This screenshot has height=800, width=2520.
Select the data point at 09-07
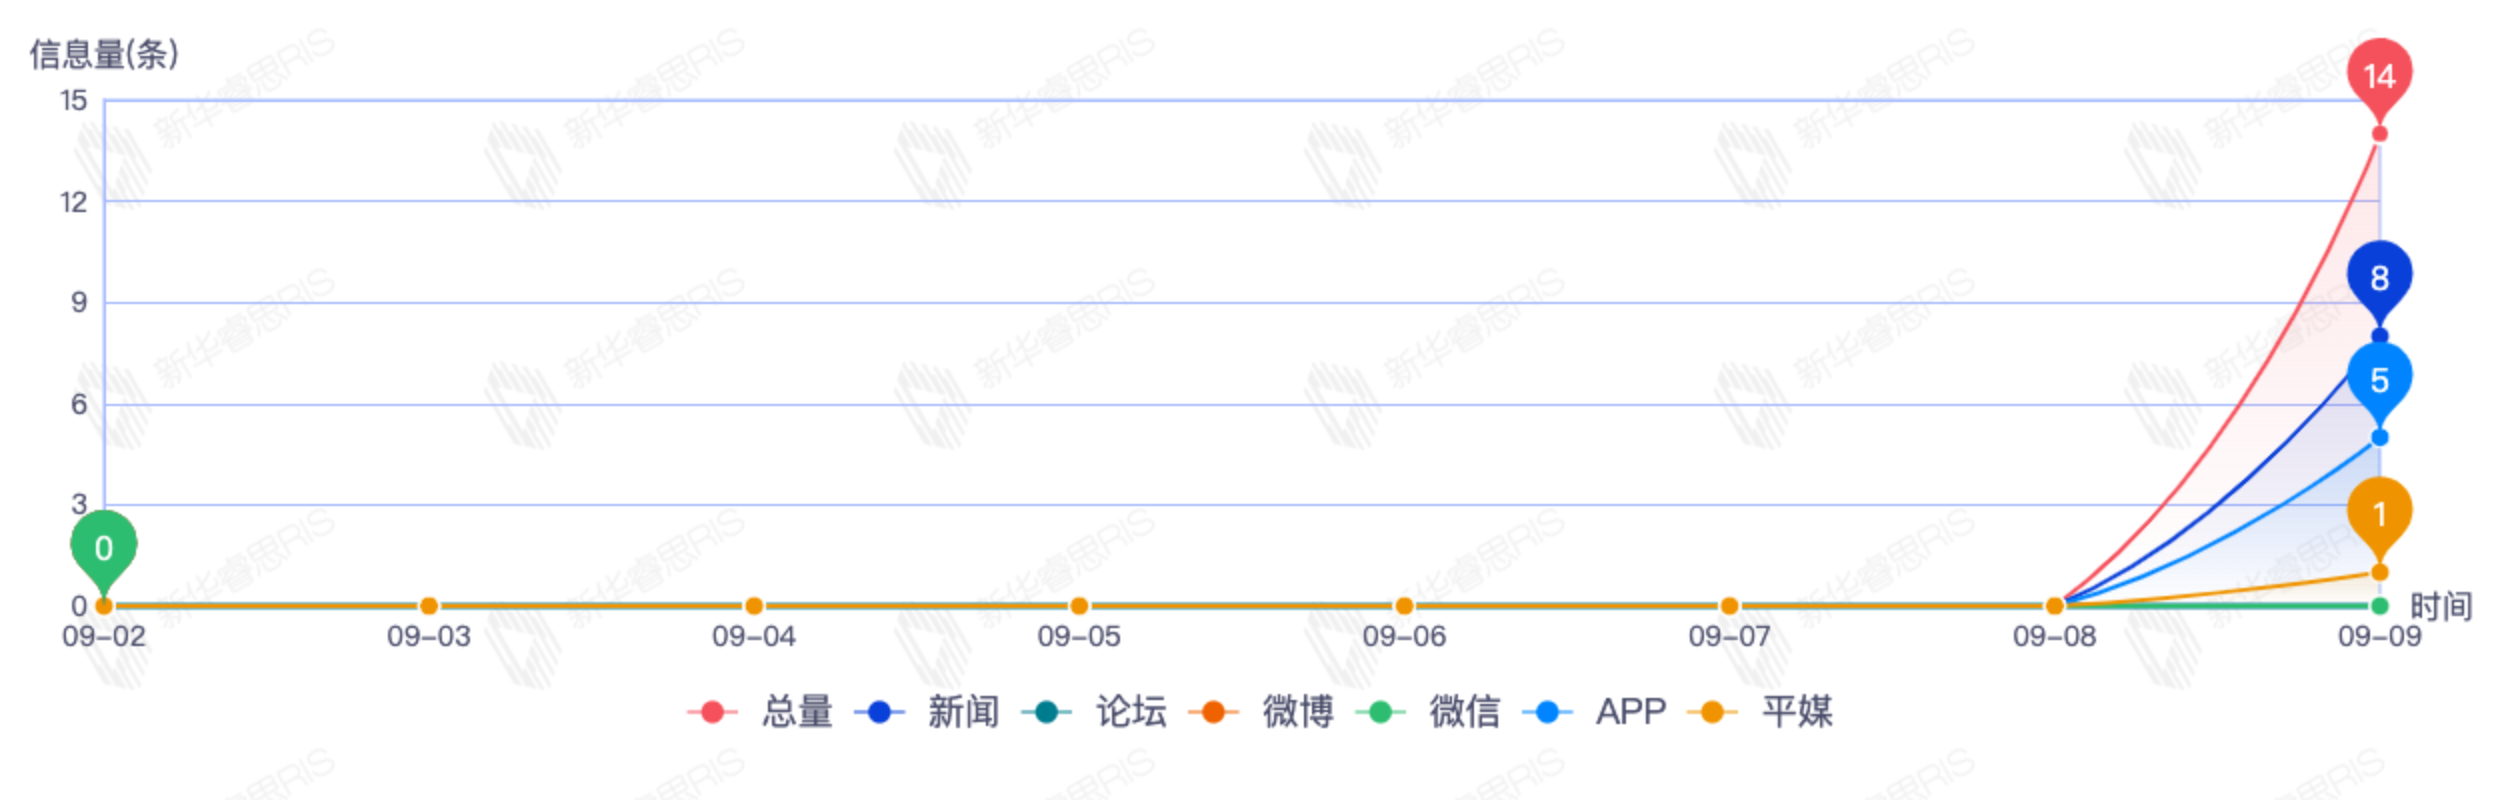1729,606
